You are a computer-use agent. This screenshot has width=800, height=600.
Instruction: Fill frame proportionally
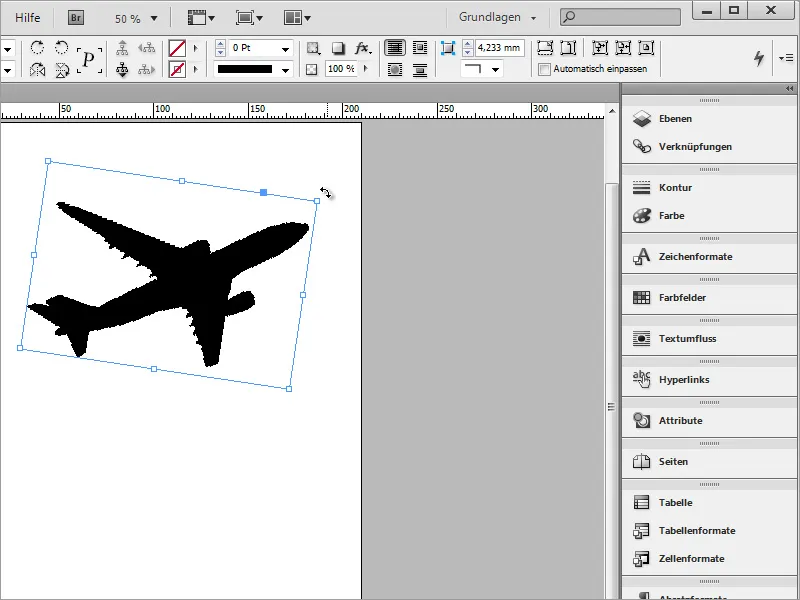click(x=545, y=48)
